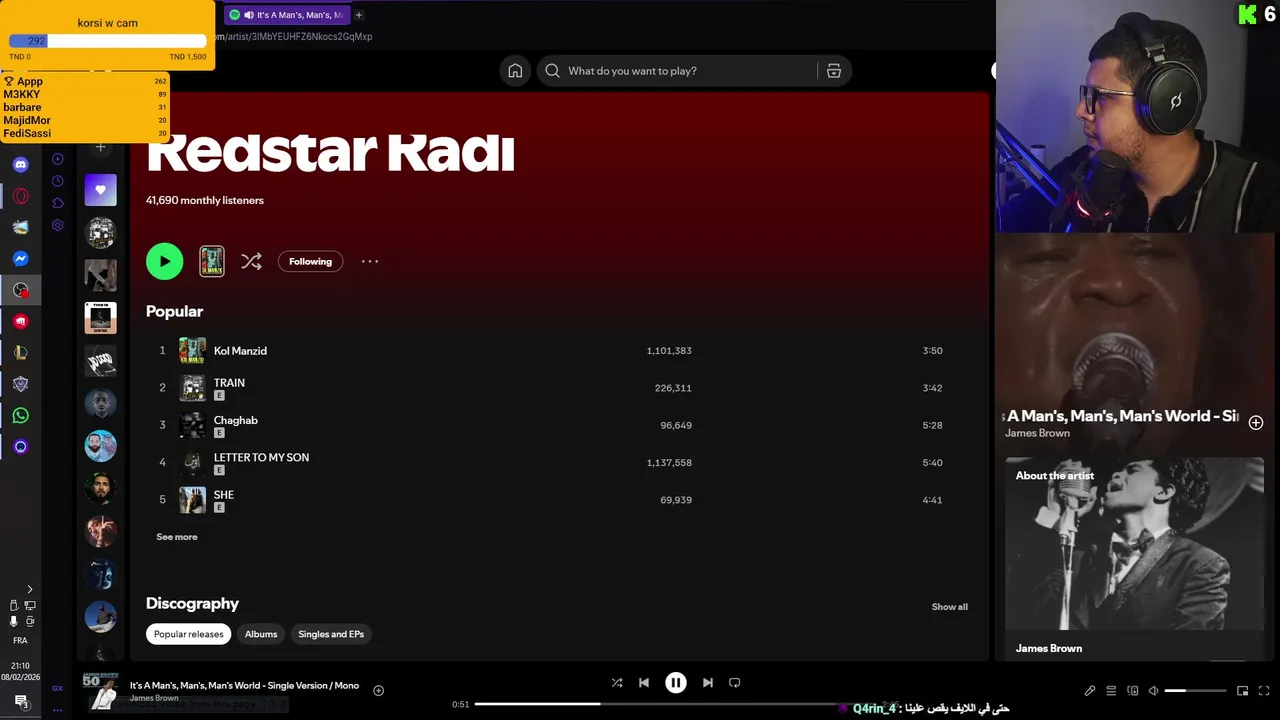Click the search magnifier icon
This screenshot has height=720, width=1280.
[552, 71]
